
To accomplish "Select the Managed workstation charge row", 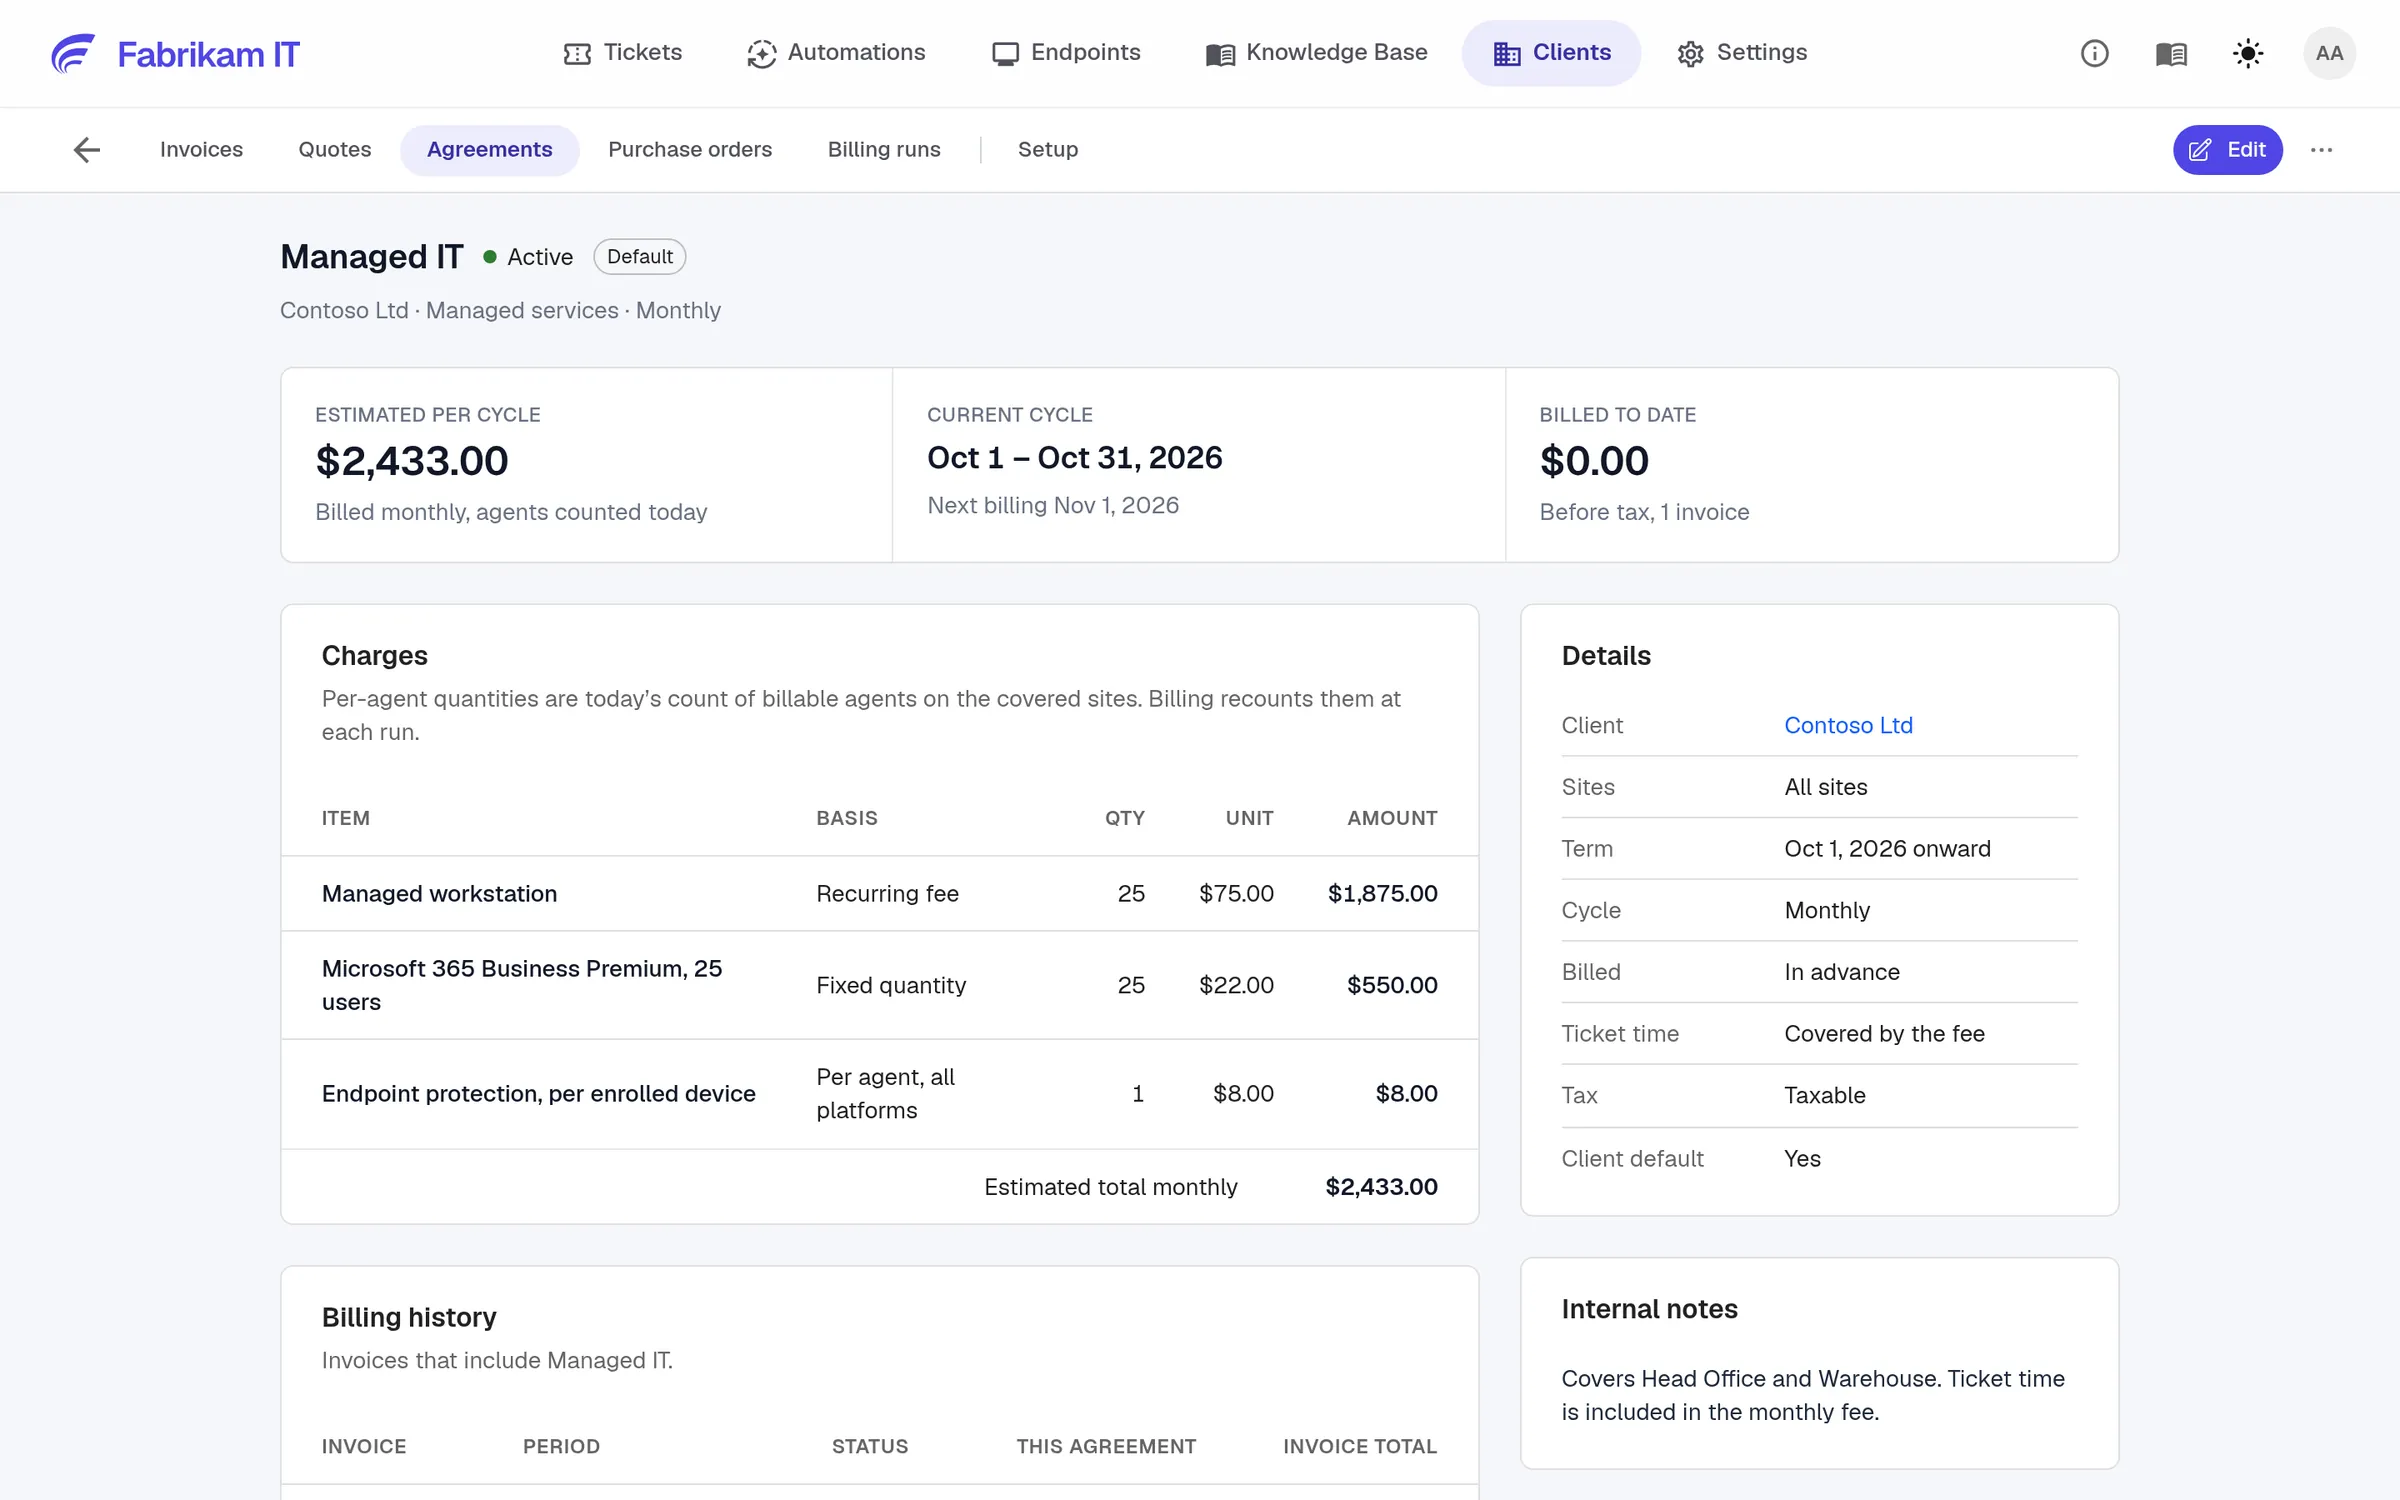I will click(x=879, y=893).
